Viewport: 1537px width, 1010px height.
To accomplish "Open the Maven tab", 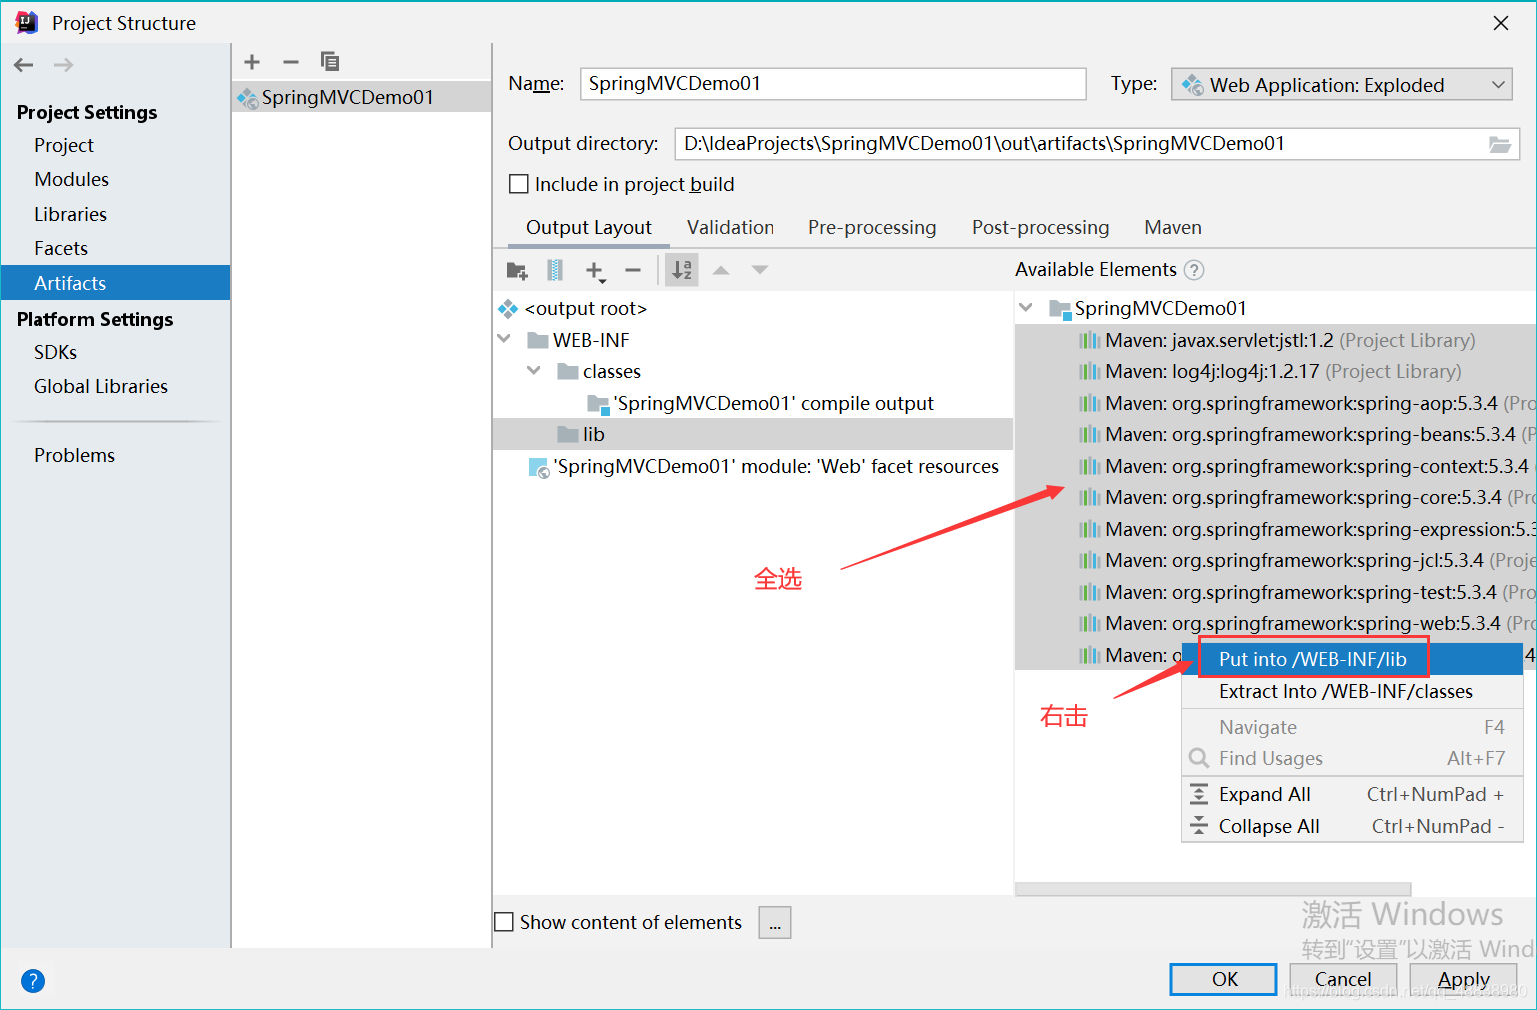I will pyautogui.click(x=1173, y=228).
